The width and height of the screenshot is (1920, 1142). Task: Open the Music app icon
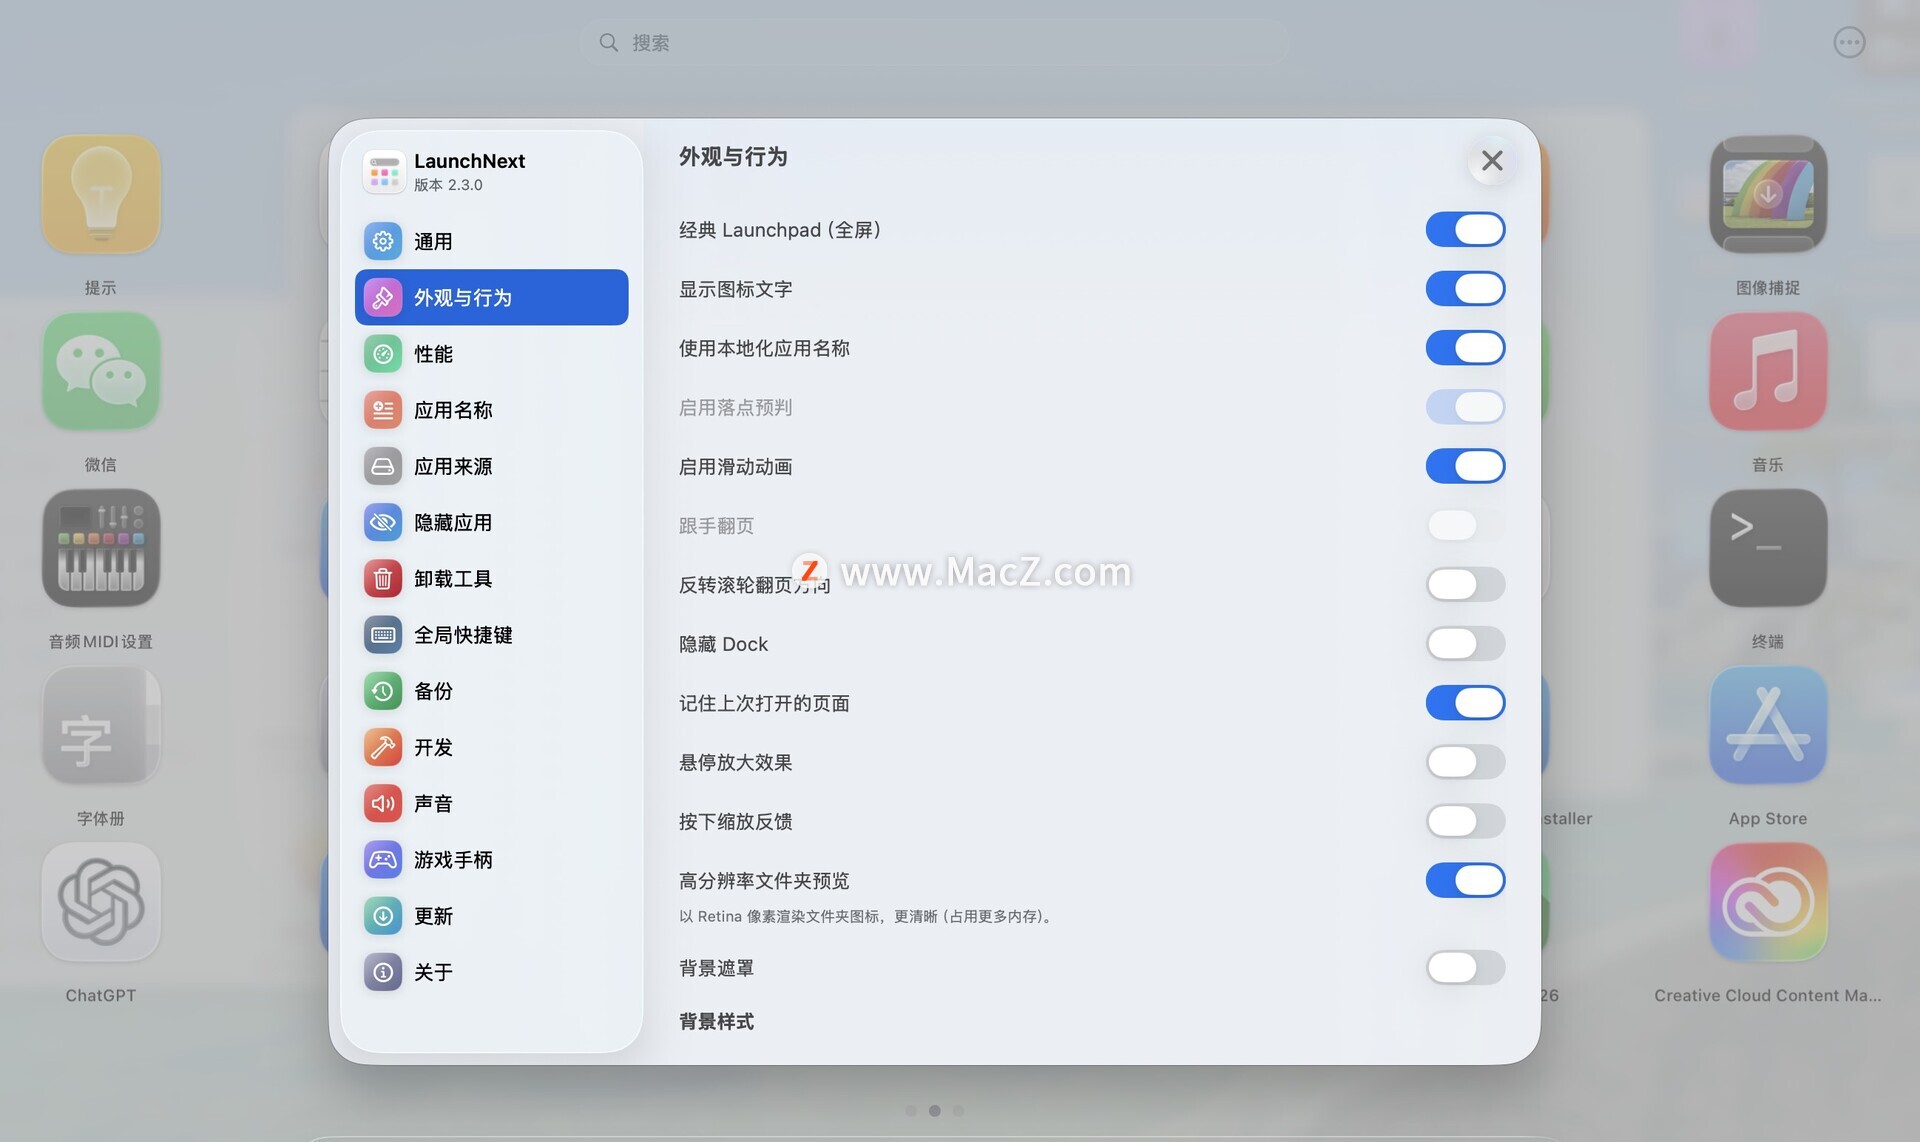click(x=1767, y=371)
